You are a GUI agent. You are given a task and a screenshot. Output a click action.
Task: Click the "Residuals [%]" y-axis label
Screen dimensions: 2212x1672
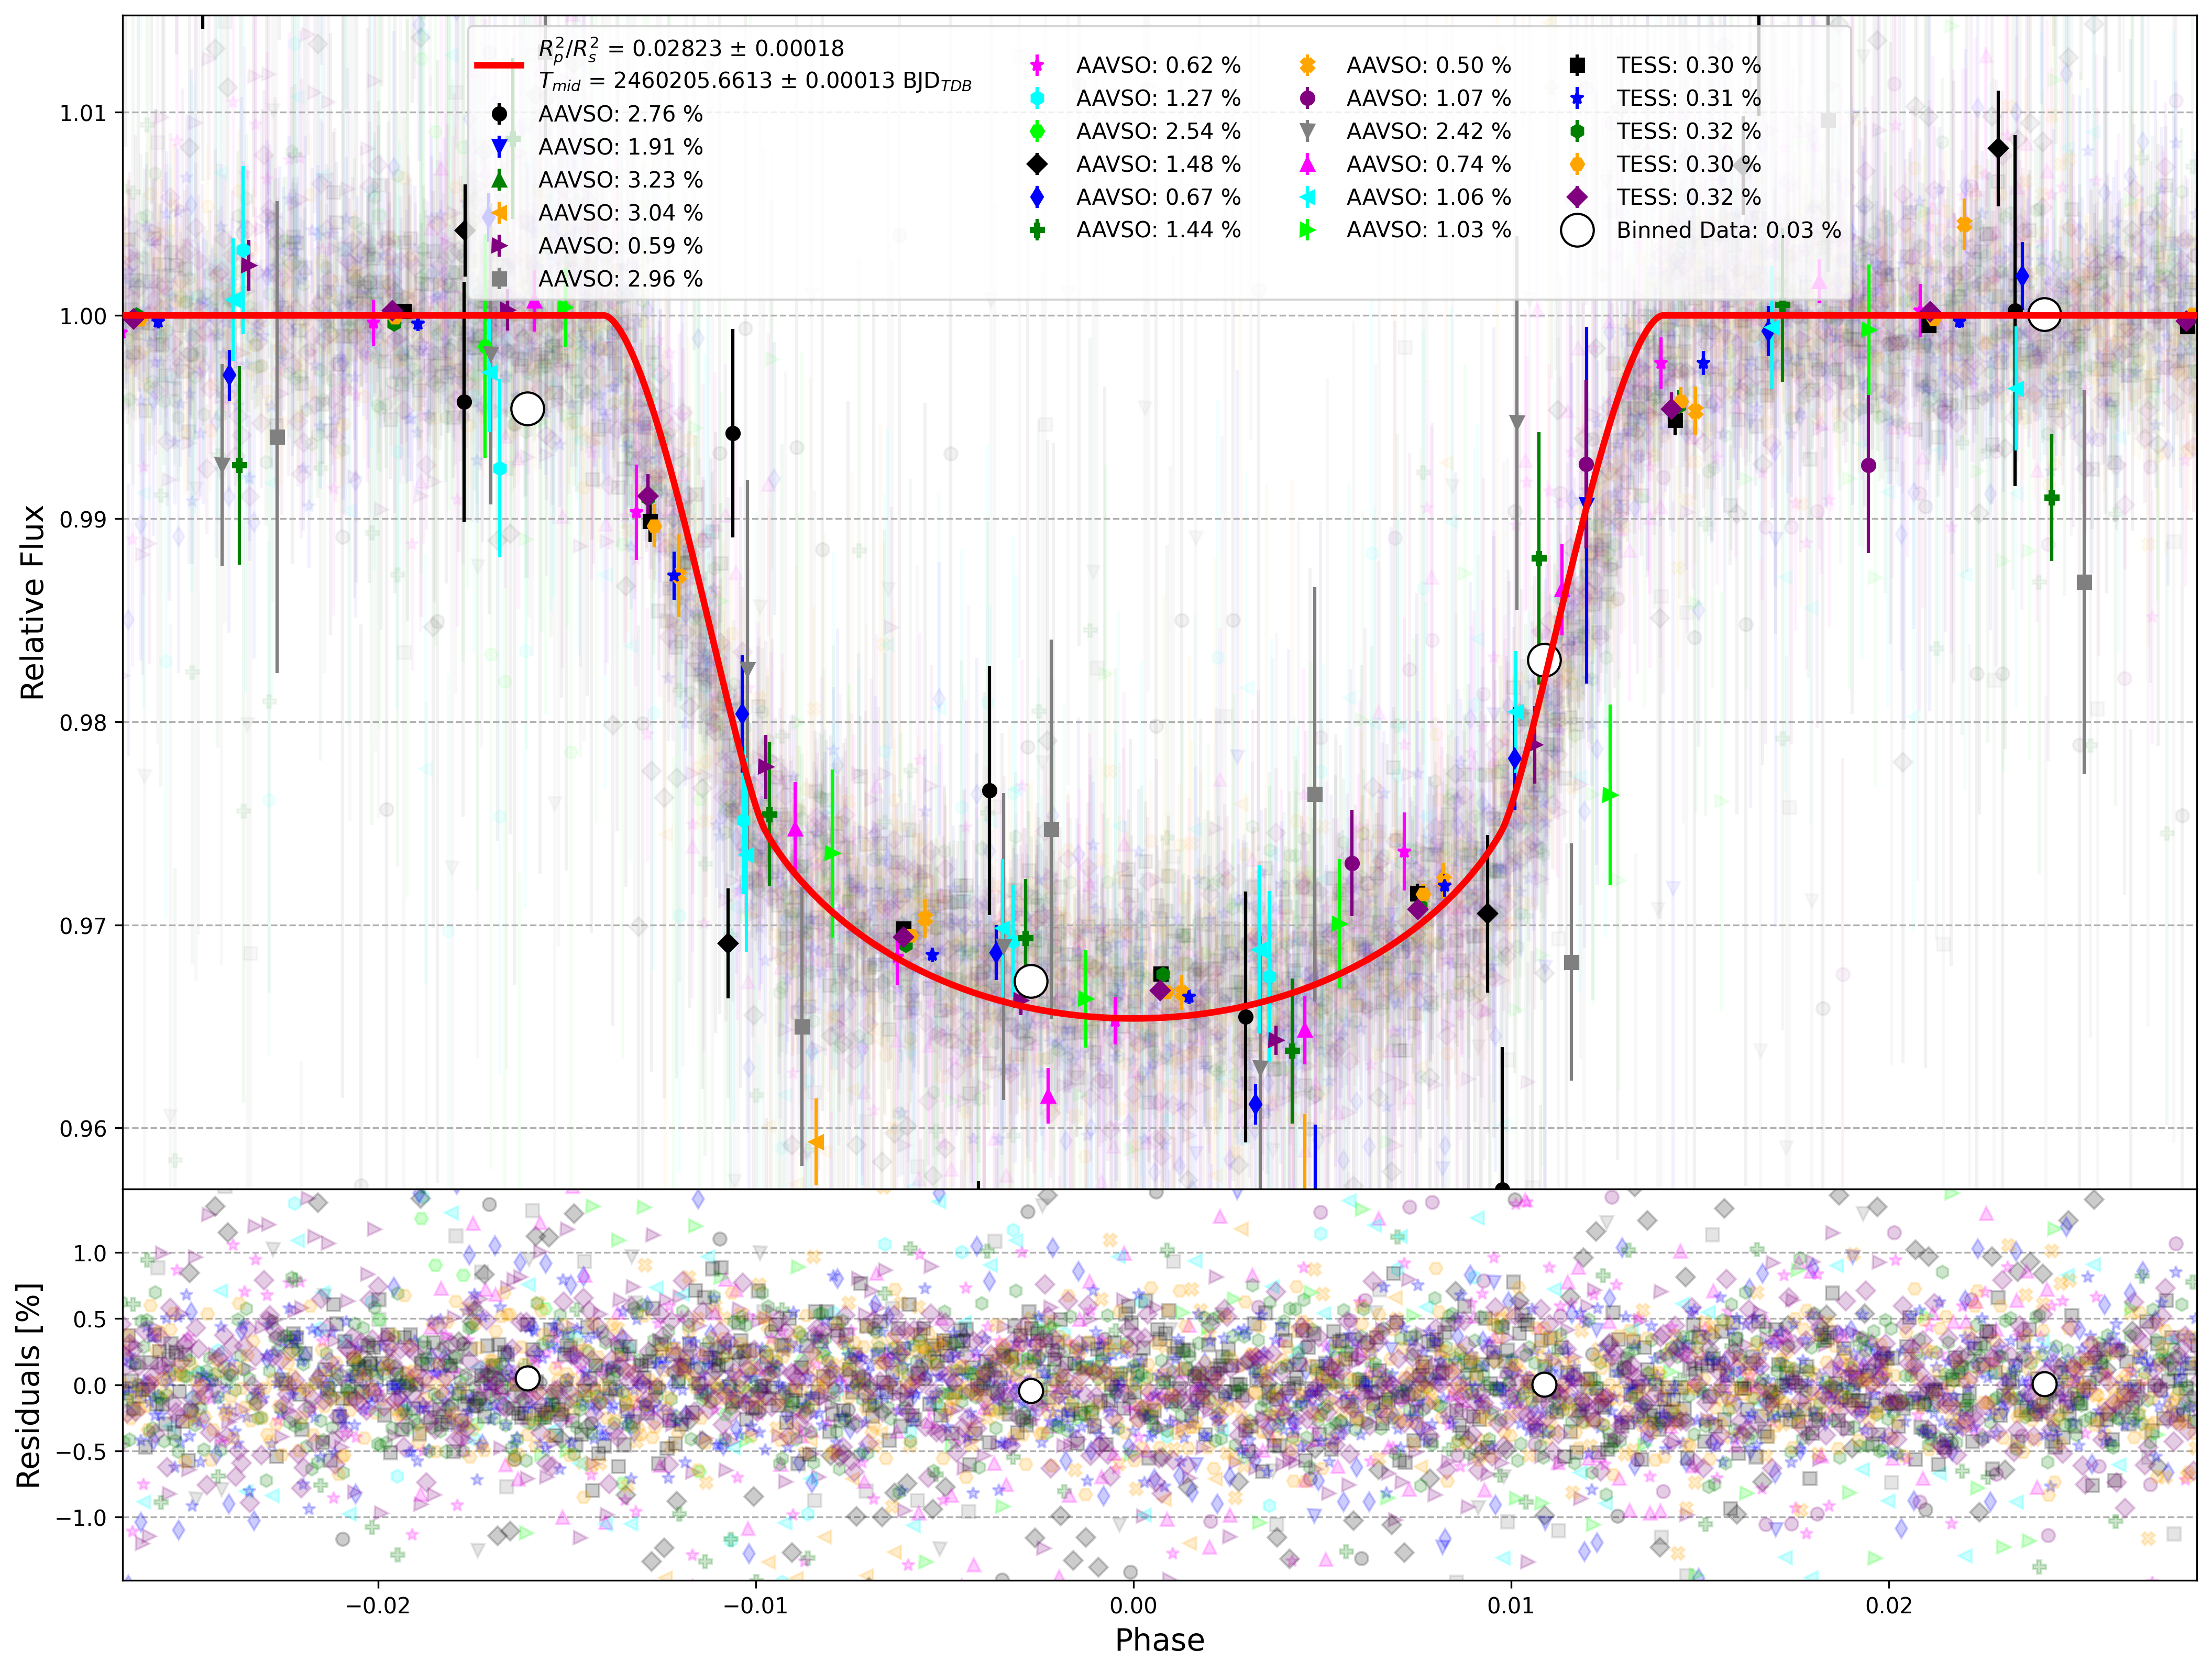tap(28, 1385)
